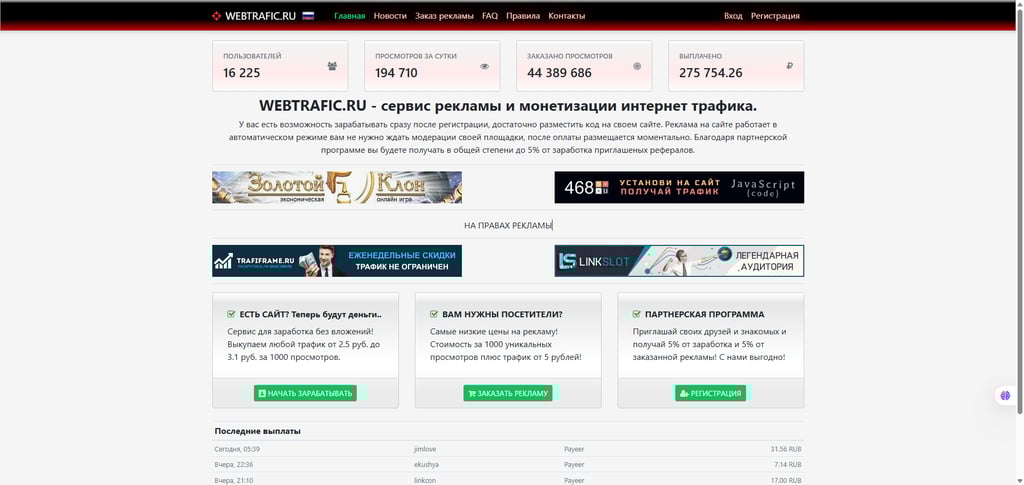Click the purple floating widget icon
This screenshot has width=1024, height=485.
1005,396
